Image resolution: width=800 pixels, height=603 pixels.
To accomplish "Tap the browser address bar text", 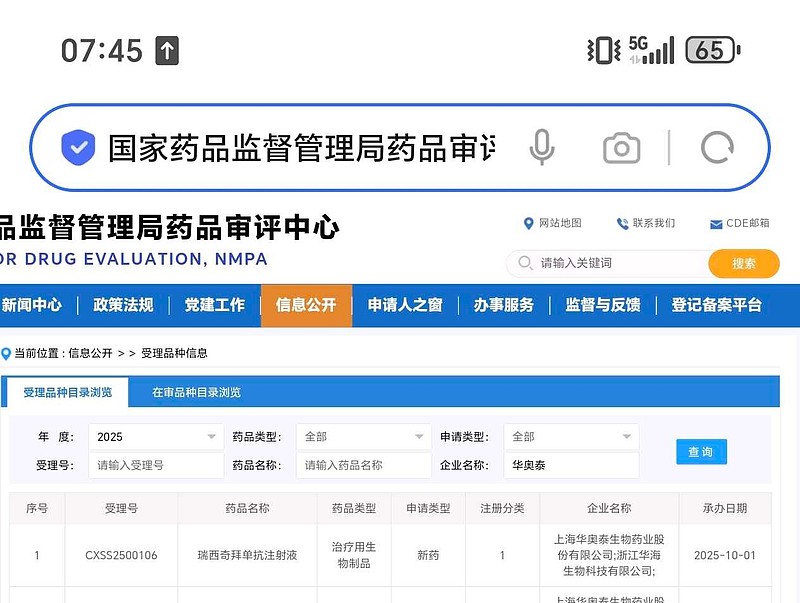I will [301, 148].
